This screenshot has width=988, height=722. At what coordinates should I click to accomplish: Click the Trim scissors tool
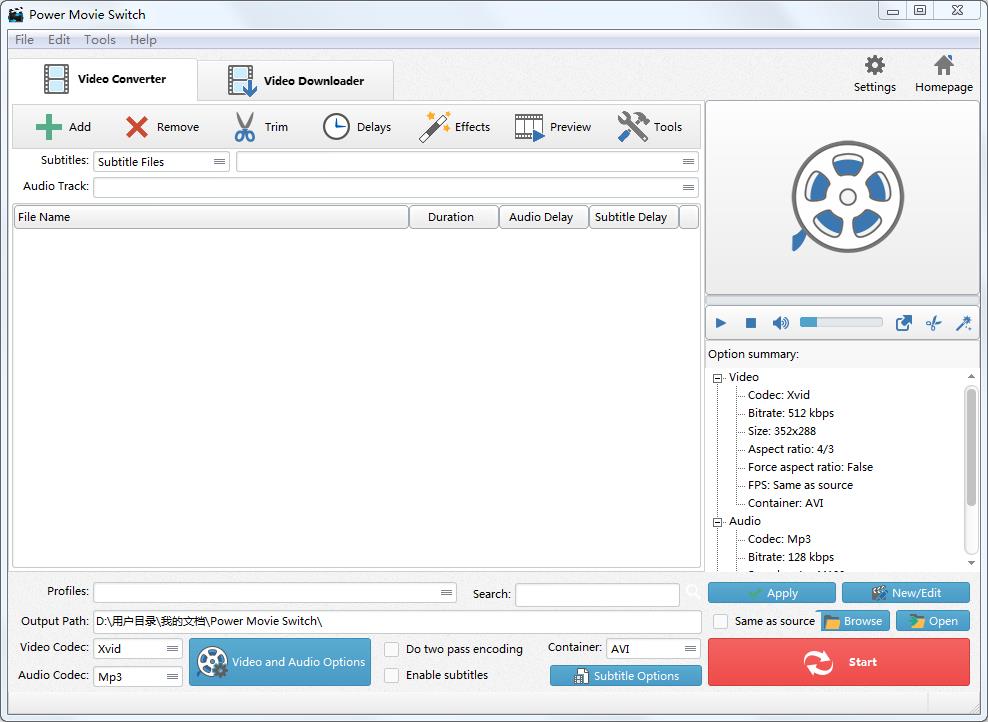(x=245, y=127)
